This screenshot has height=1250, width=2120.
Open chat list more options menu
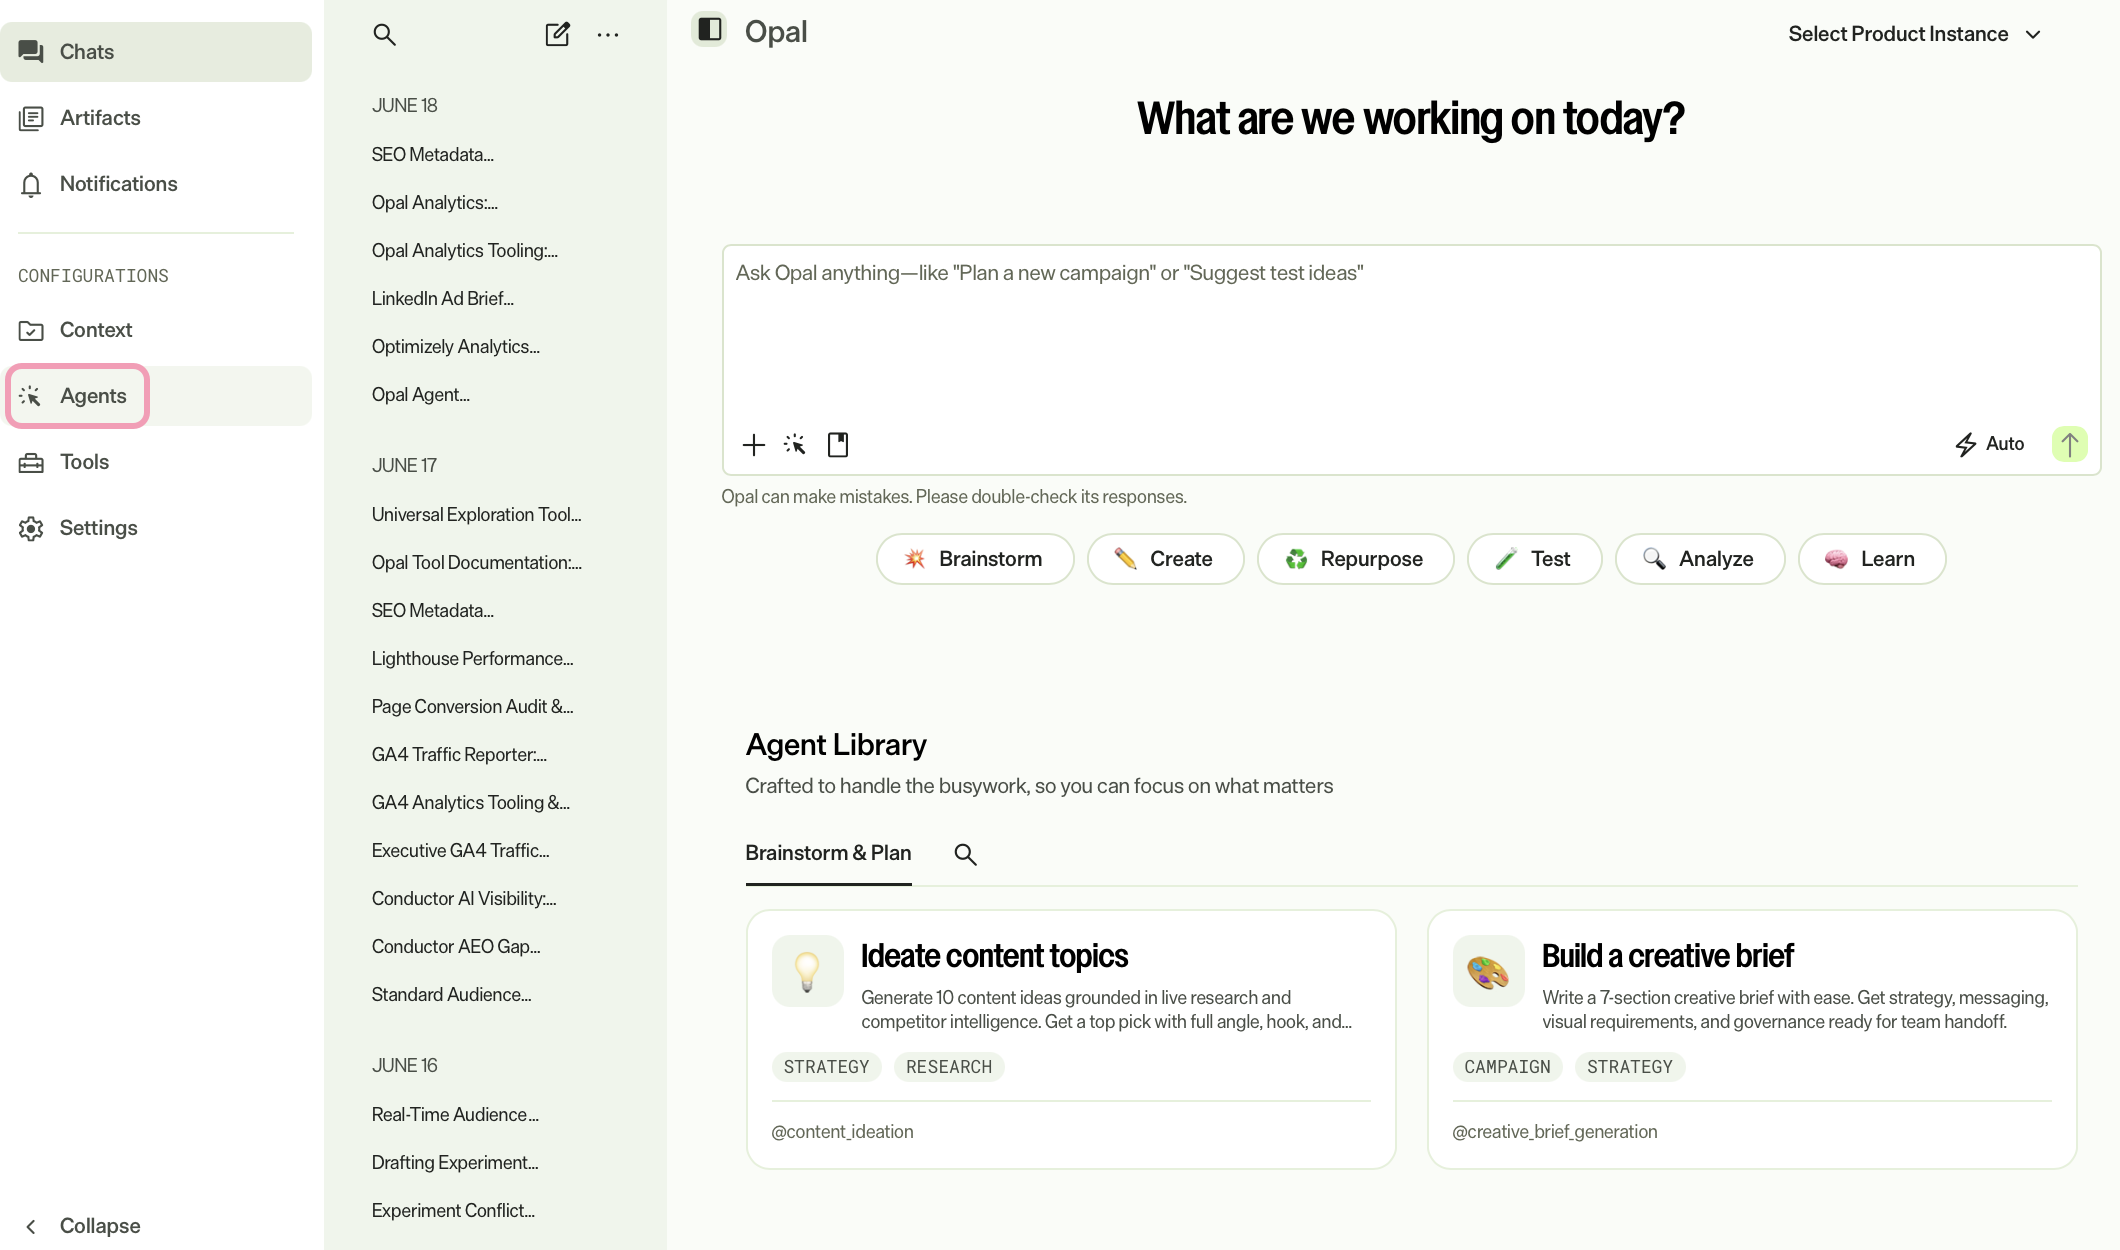click(608, 35)
